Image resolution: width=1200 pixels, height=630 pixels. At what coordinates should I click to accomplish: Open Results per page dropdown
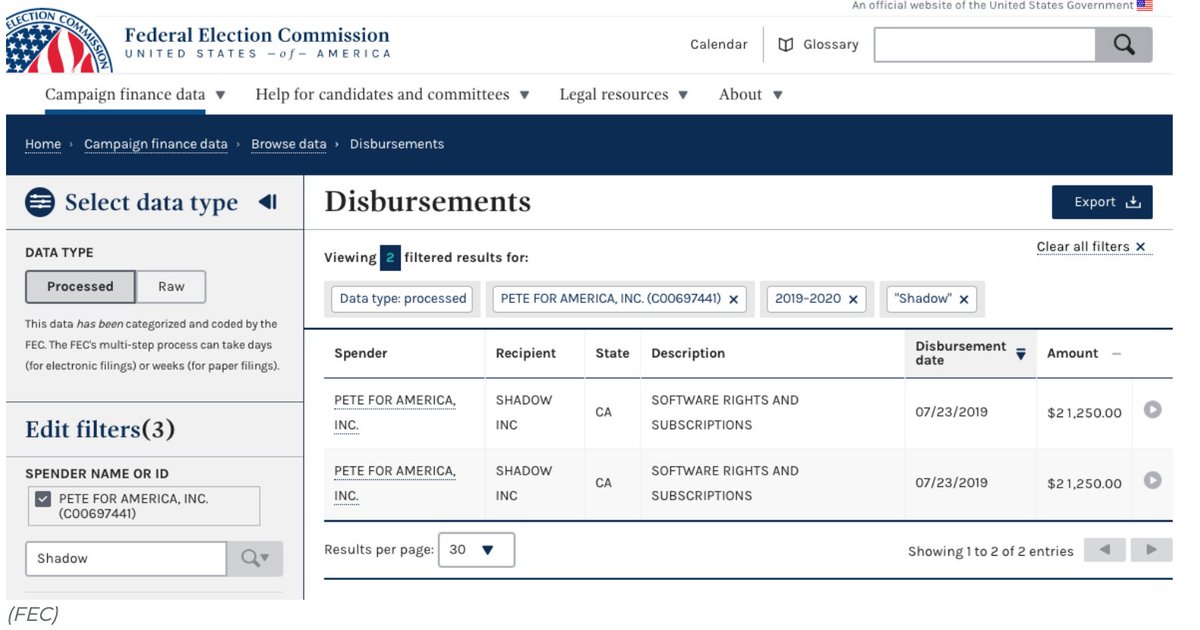point(476,550)
